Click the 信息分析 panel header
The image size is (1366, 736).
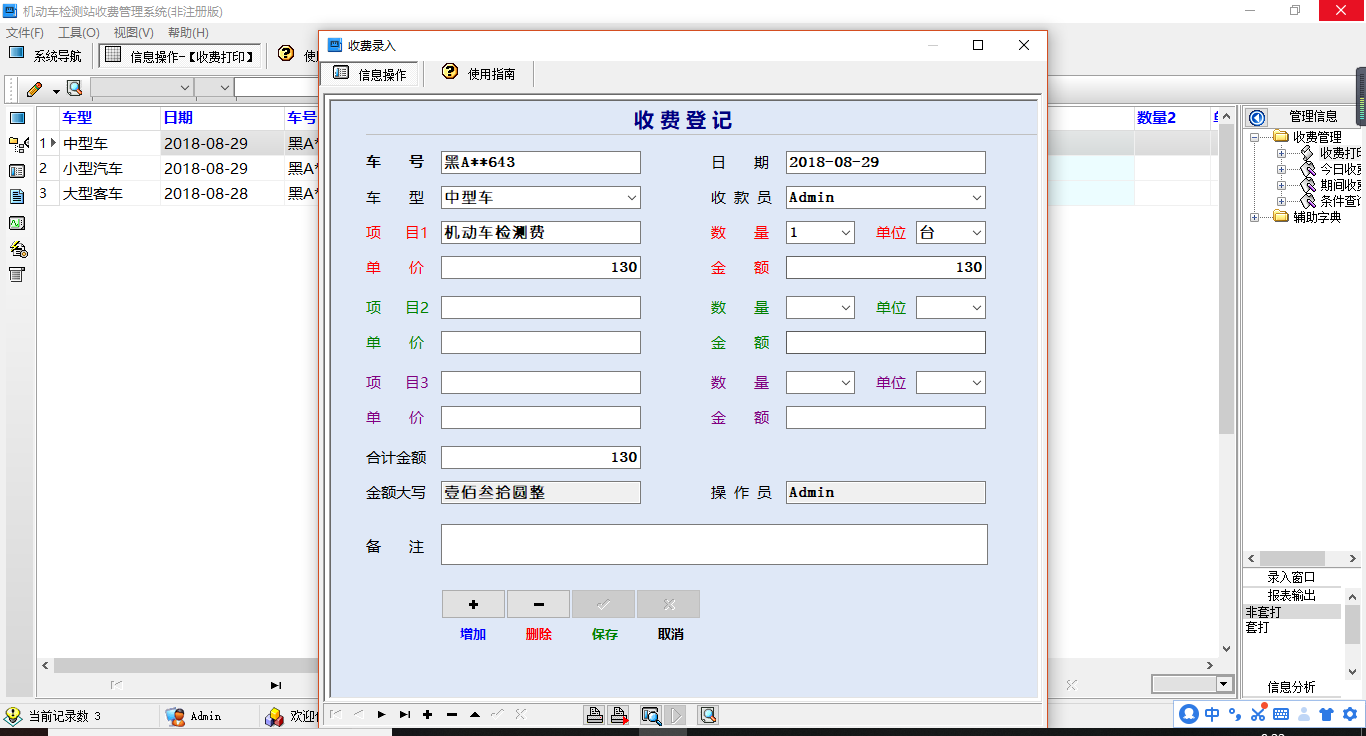click(x=1291, y=687)
